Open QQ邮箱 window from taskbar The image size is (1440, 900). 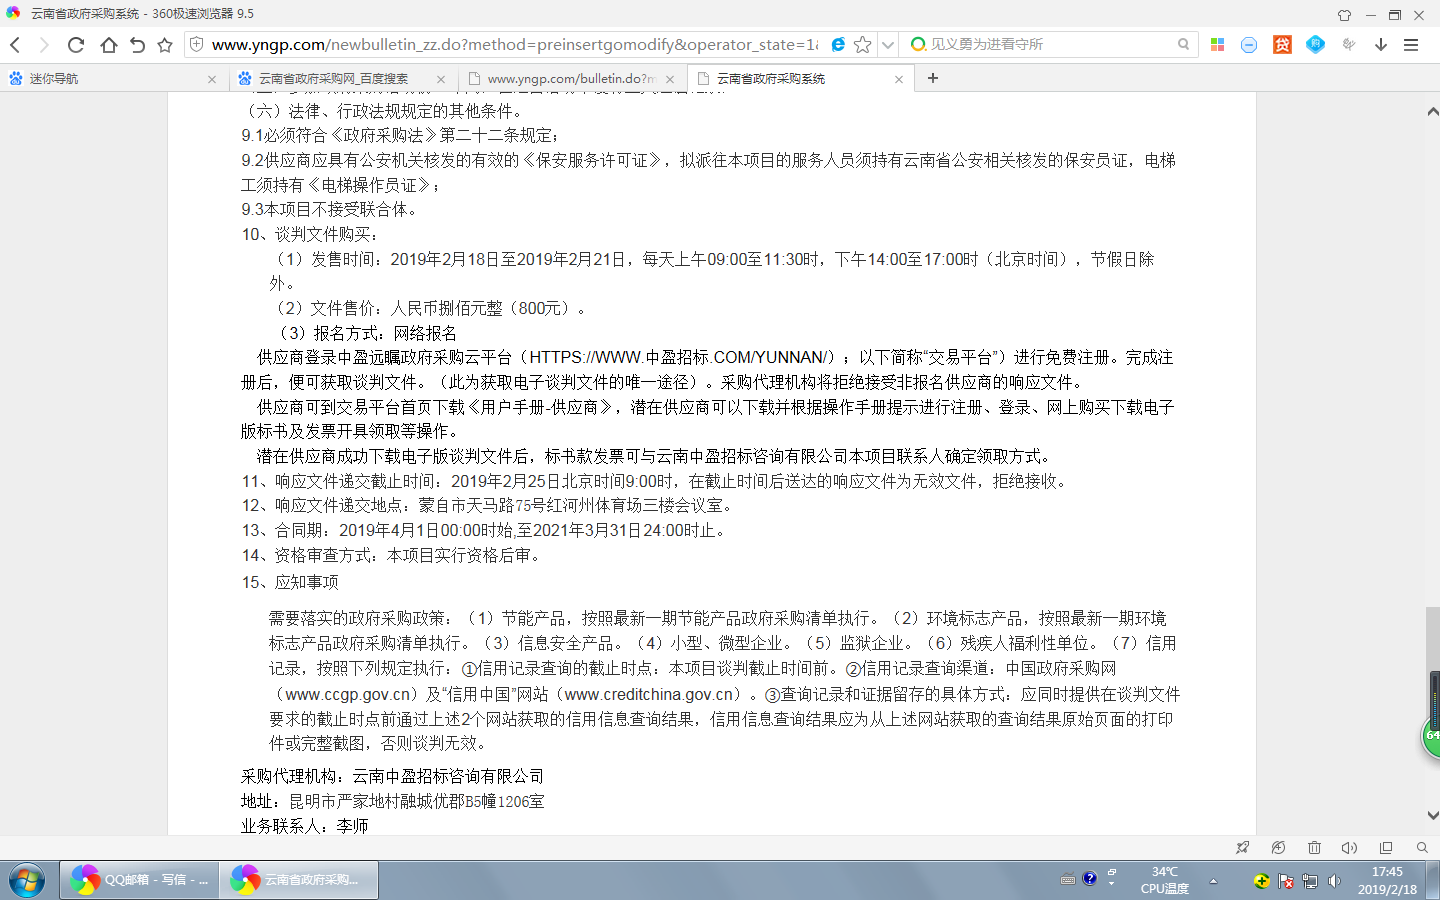tap(139, 880)
